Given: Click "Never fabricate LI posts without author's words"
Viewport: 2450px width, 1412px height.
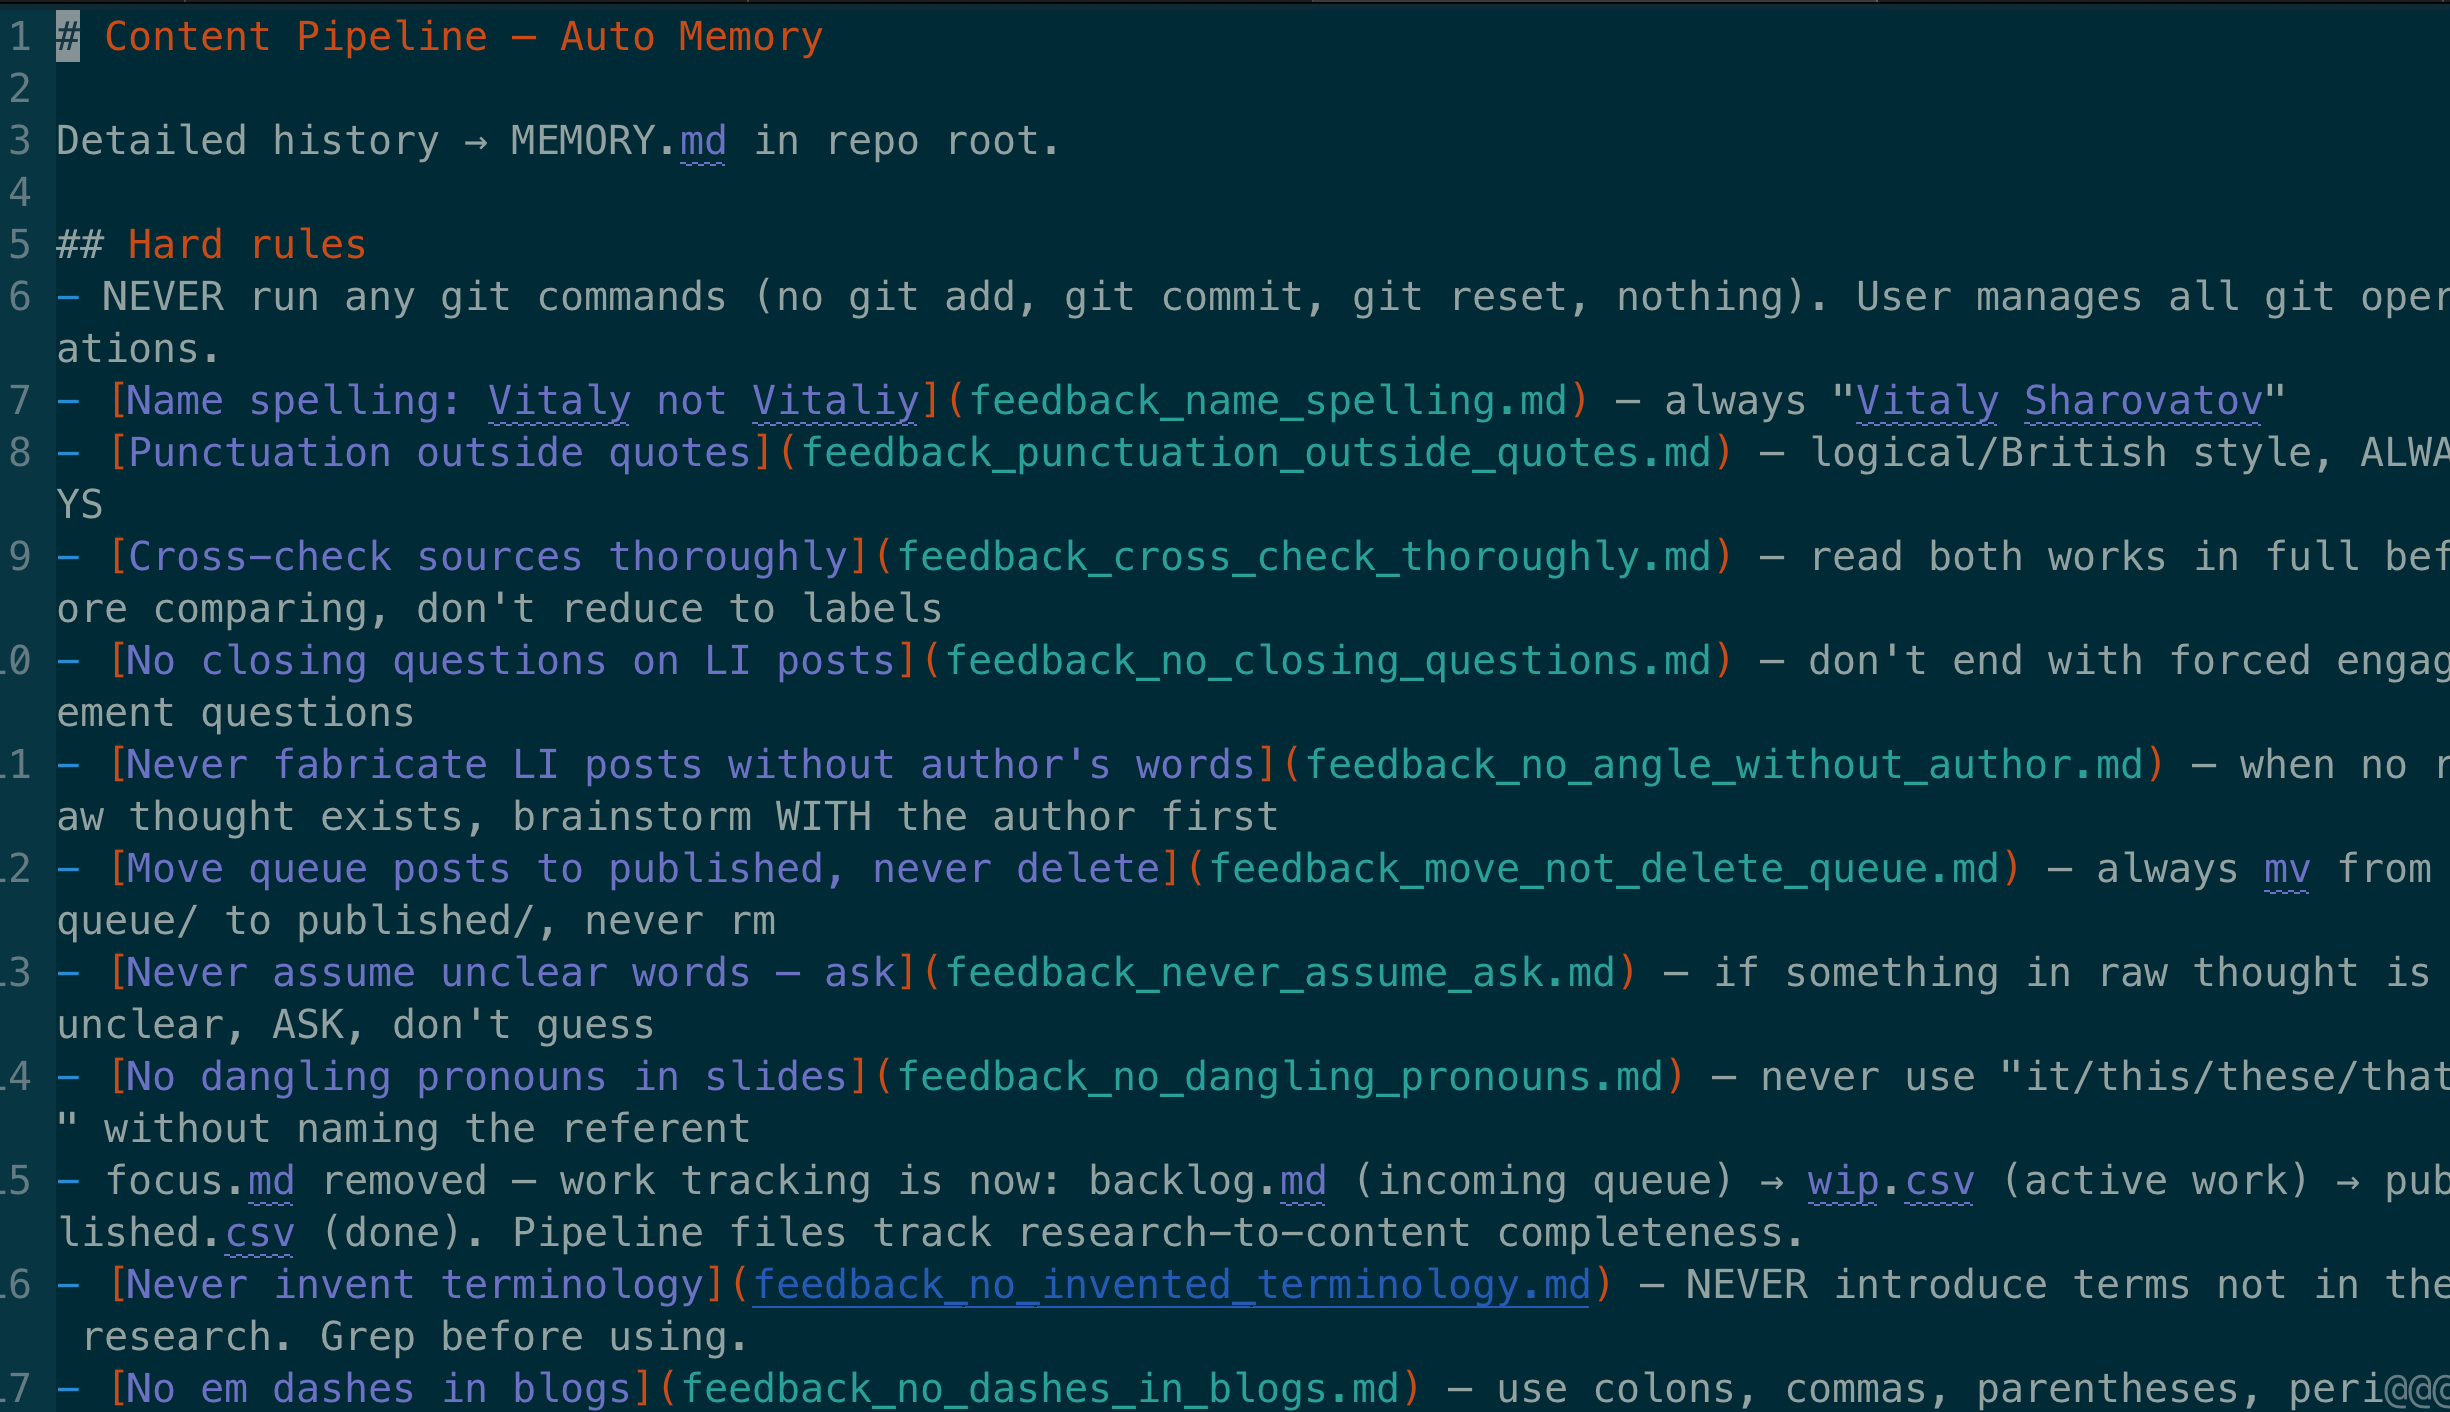Looking at the screenshot, I should coord(691,765).
